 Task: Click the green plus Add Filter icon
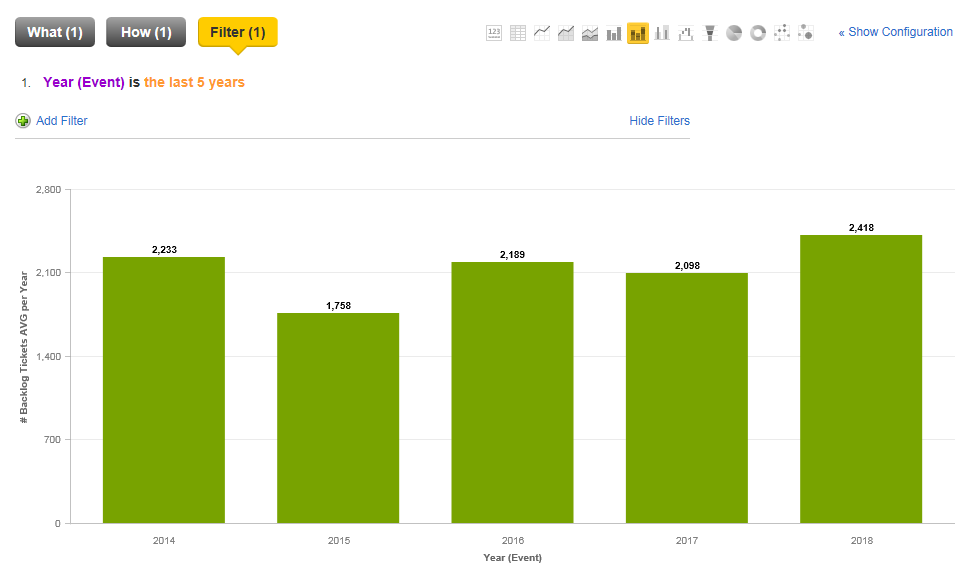tap(23, 121)
